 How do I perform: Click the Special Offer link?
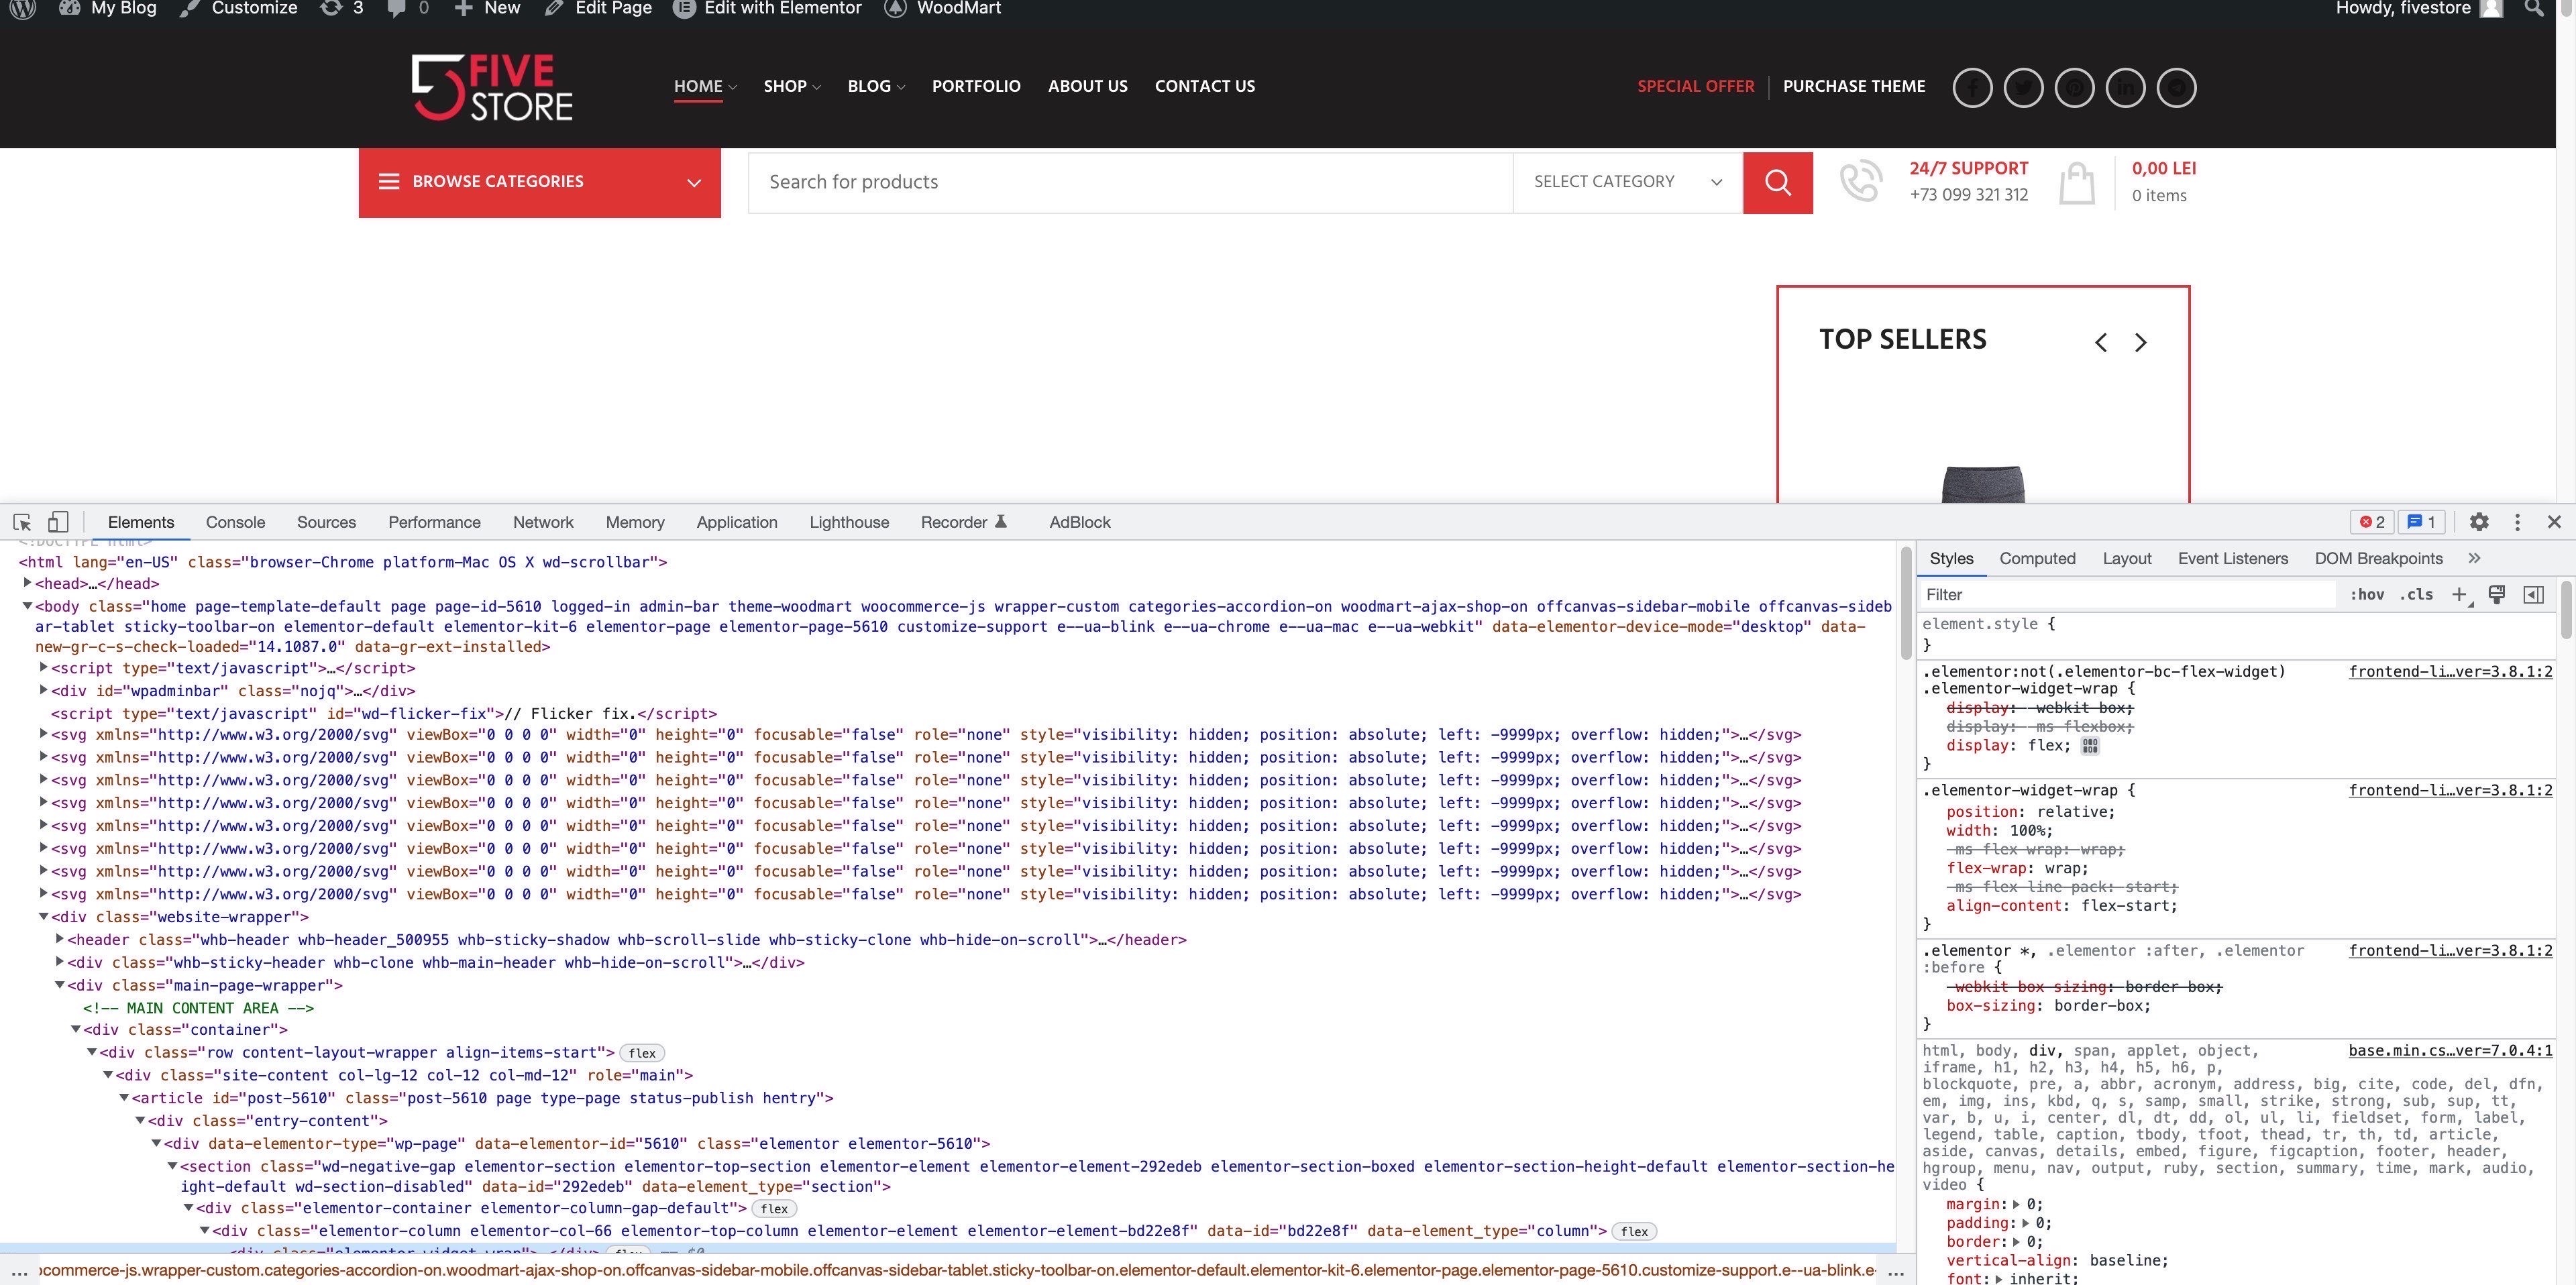(x=1695, y=86)
